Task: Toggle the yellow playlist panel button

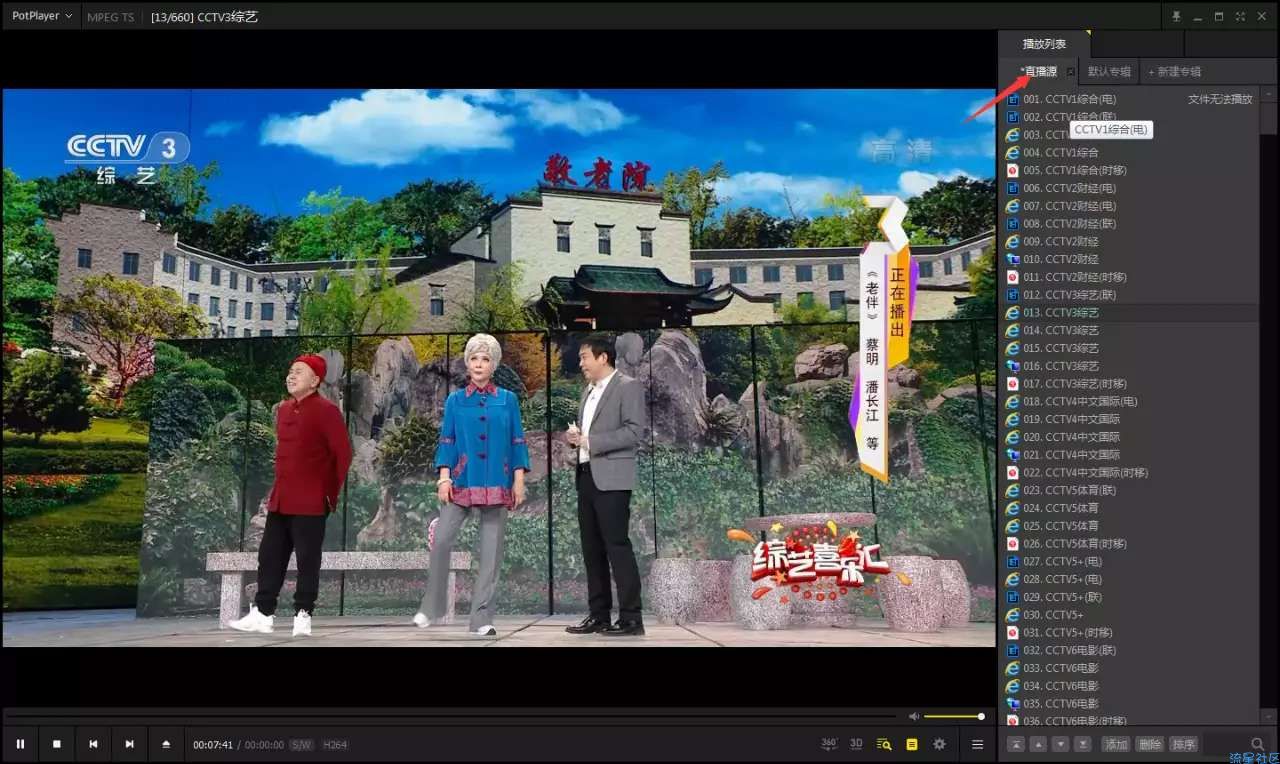Action: (x=912, y=744)
